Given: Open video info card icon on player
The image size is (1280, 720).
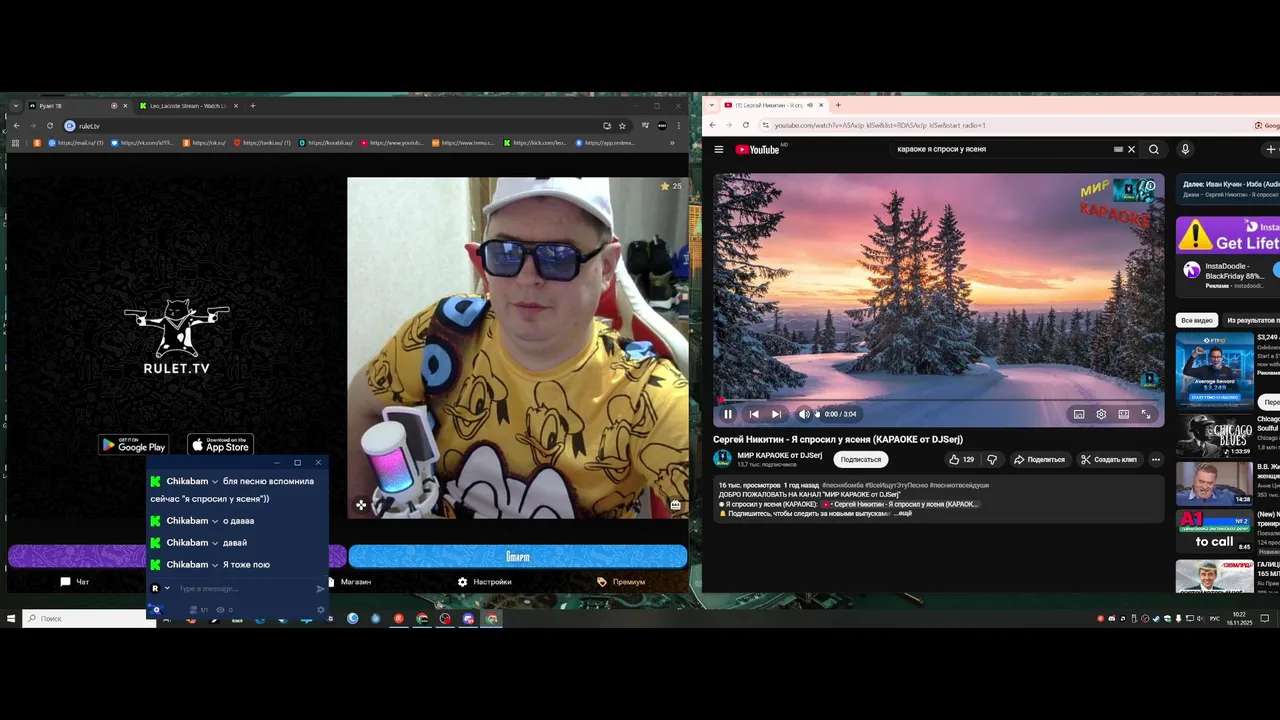Looking at the screenshot, I should pyautogui.click(x=1150, y=186).
